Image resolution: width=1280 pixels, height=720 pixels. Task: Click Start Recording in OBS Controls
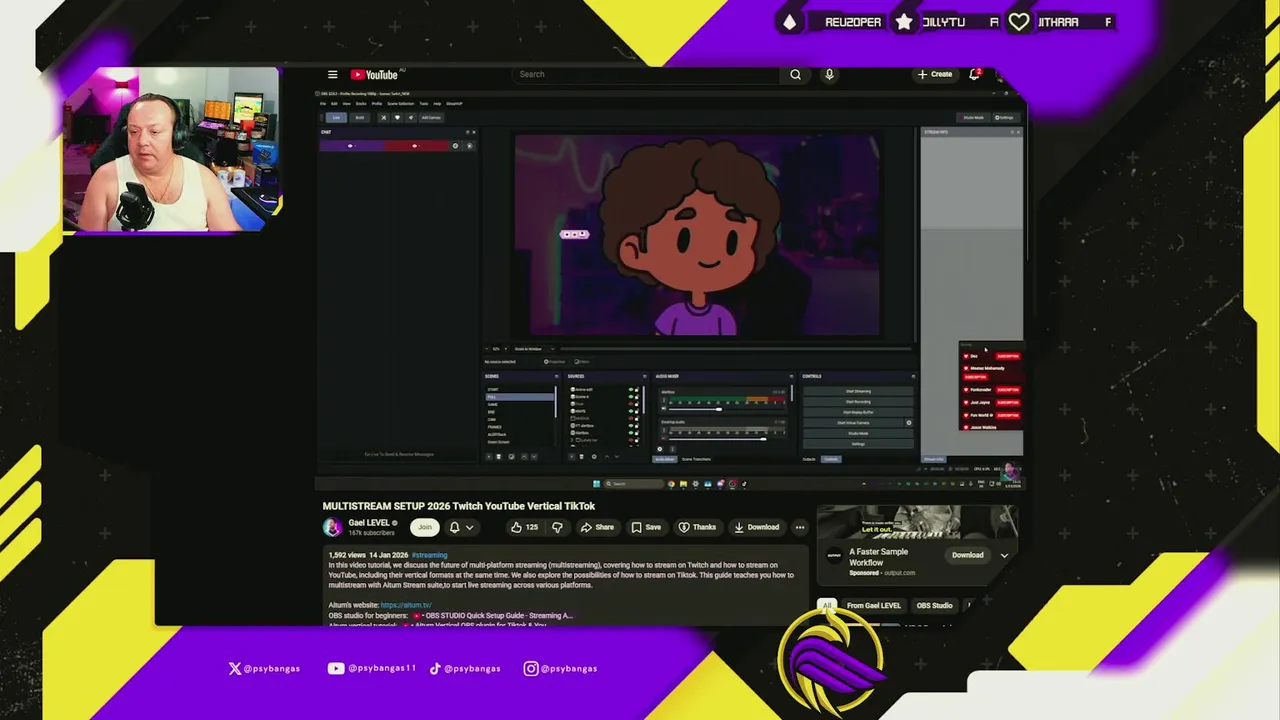pyautogui.click(x=858, y=402)
